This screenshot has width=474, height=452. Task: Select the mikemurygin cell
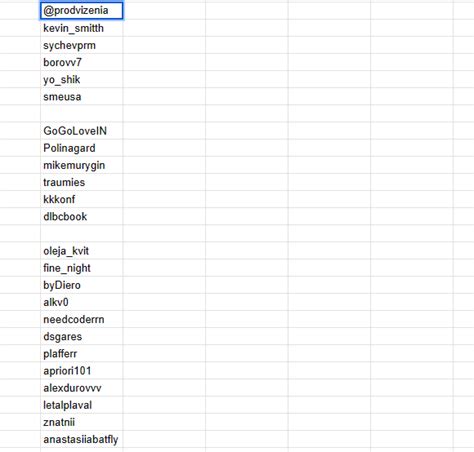click(82, 165)
